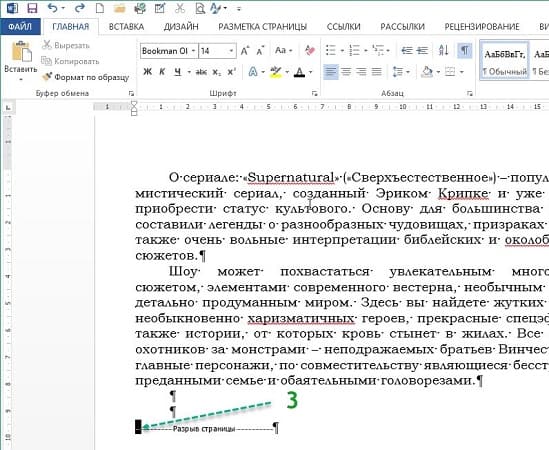The height and width of the screenshot is (450, 549).
Task: Click the numbered list icon
Action: (354, 51)
